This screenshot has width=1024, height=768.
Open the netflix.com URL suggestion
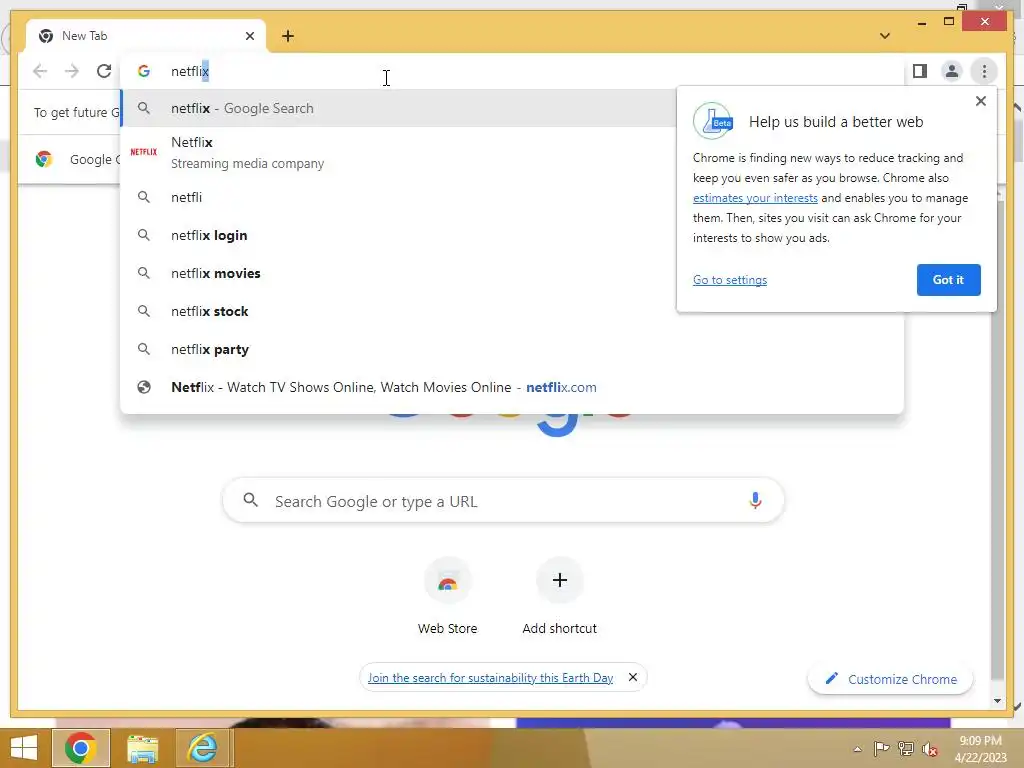(513, 387)
